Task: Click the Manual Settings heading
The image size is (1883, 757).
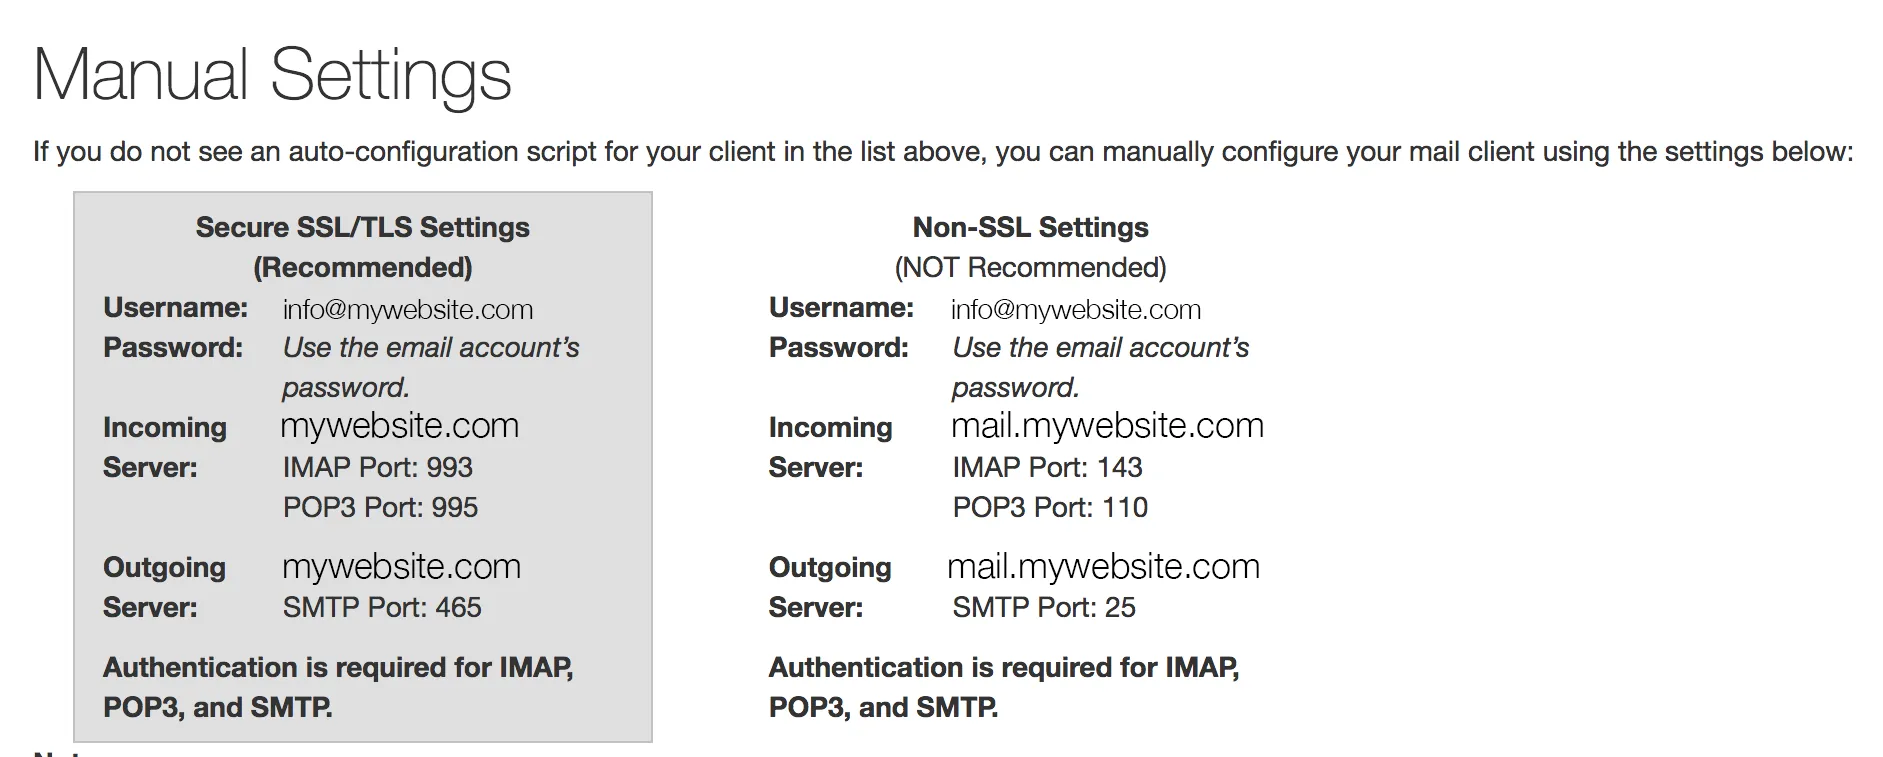Action: click(272, 75)
